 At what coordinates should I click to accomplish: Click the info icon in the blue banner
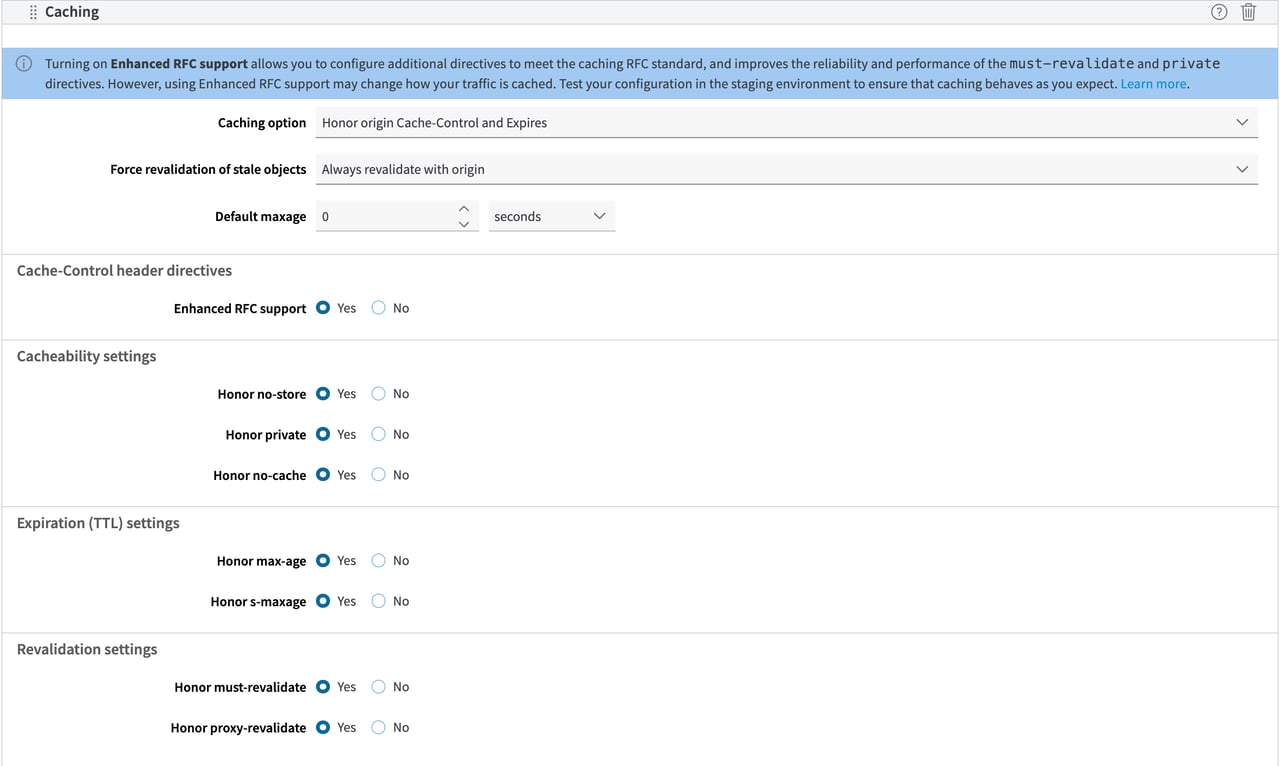pyautogui.click(x=24, y=64)
